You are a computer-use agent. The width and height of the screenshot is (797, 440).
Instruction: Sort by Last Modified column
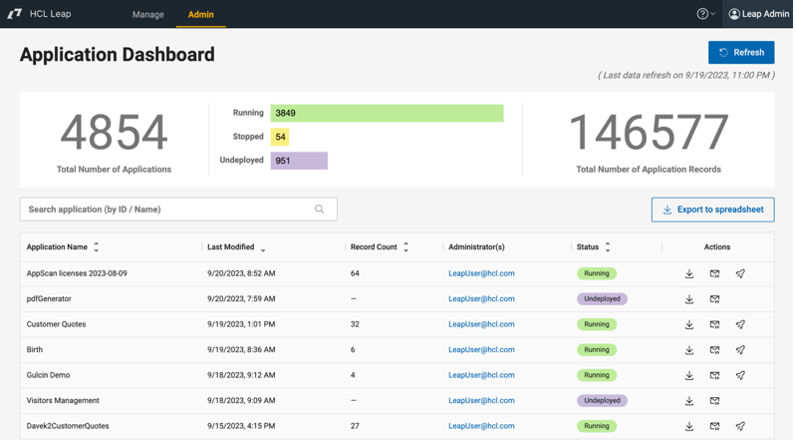[x=263, y=247]
